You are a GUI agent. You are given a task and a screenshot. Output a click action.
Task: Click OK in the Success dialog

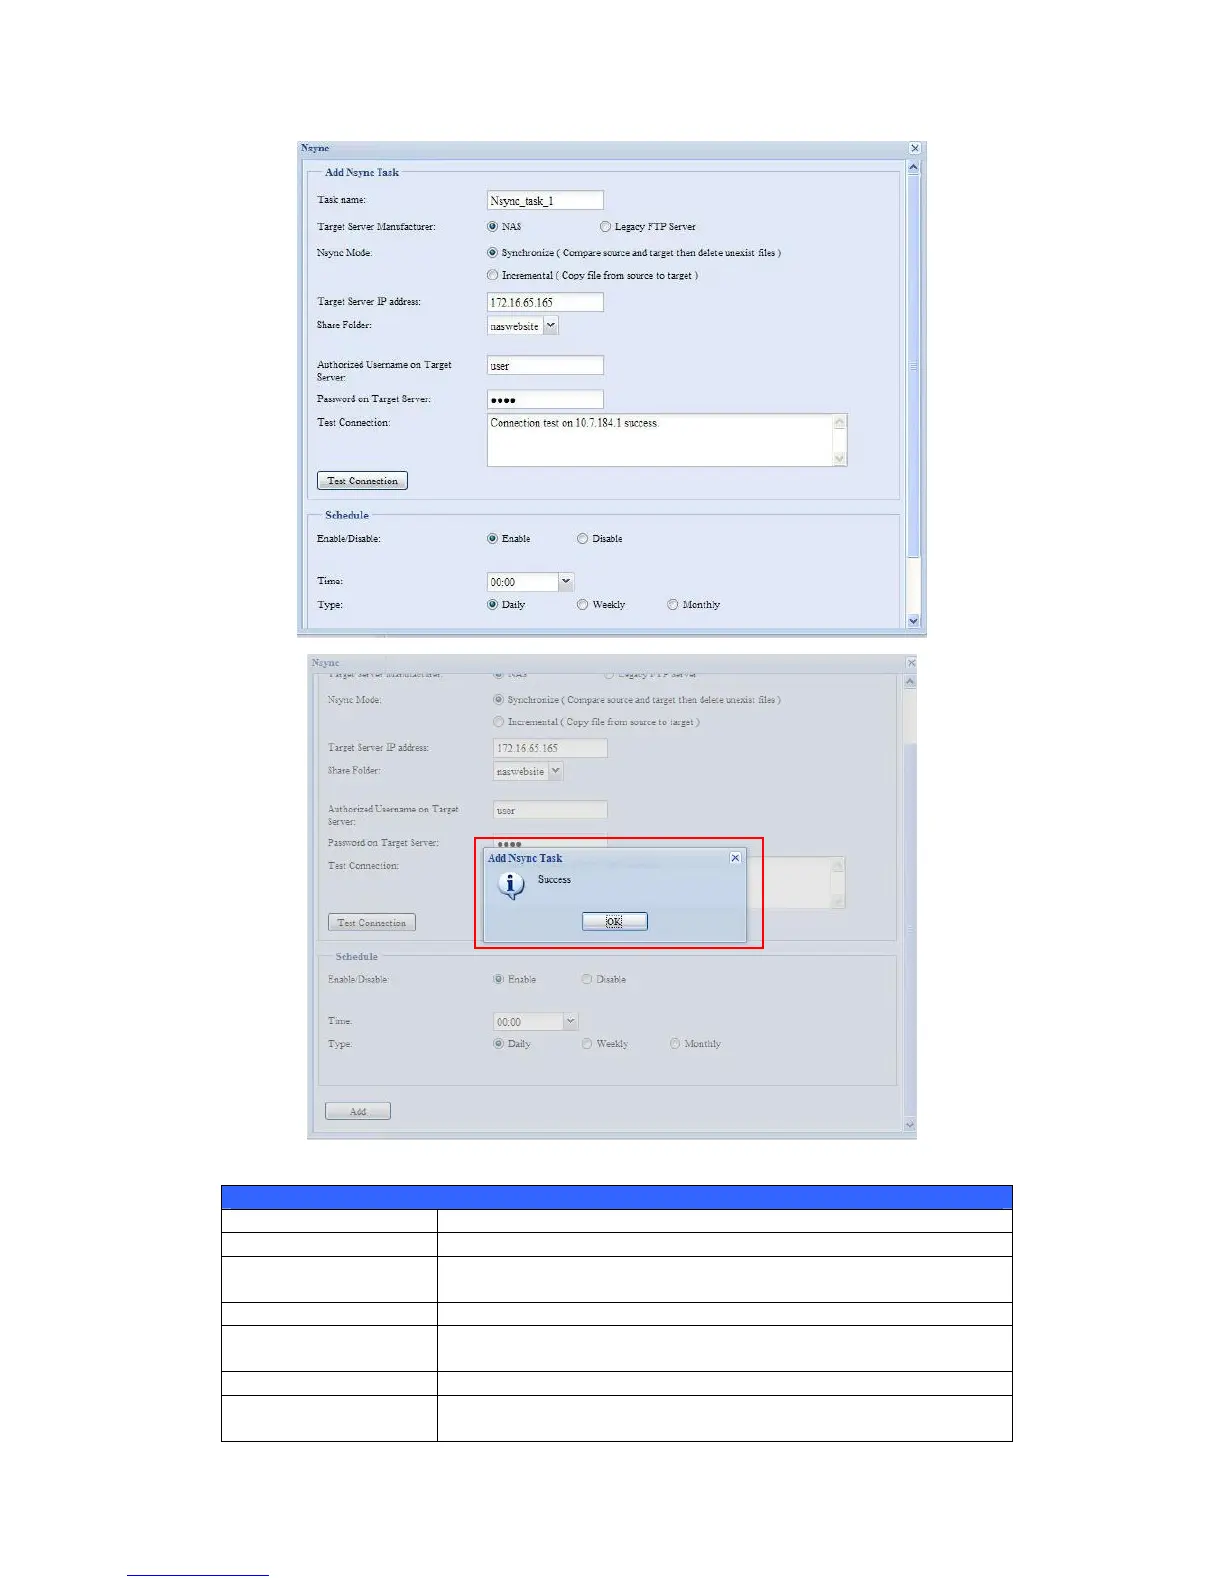(615, 921)
